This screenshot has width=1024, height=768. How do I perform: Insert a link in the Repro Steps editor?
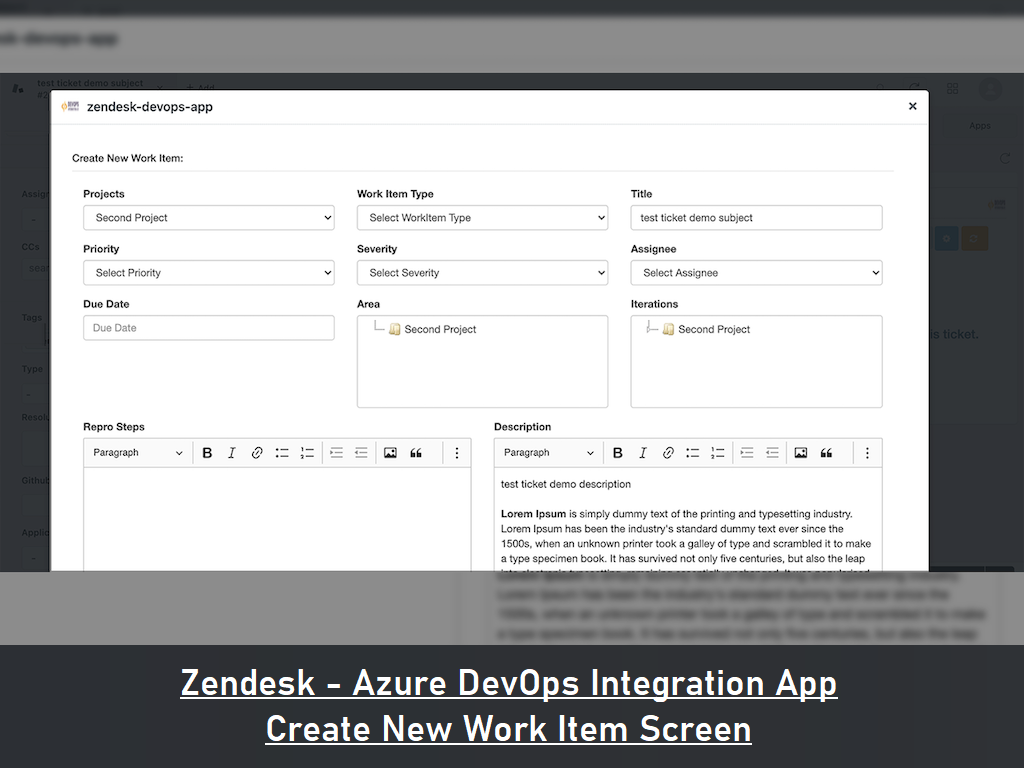tap(257, 452)
